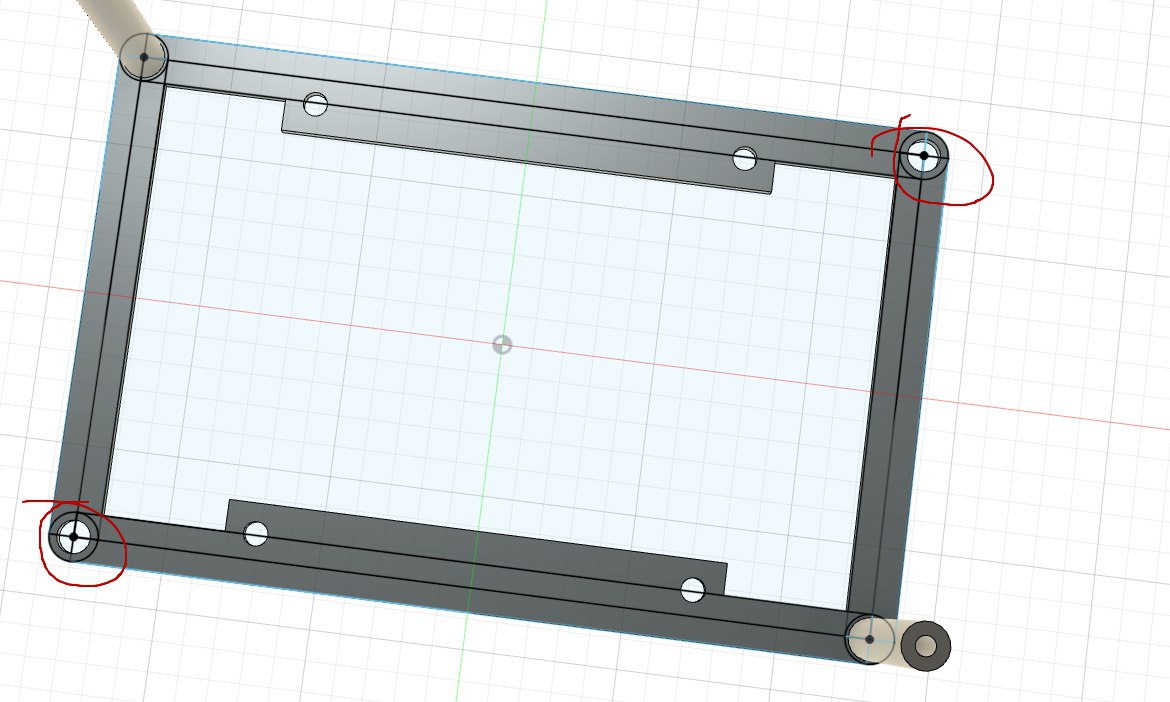Viewport: 1170px width, 702px height.
Task: Select the right hole in the upper mounting tab
Action: (x=745, y=159)
